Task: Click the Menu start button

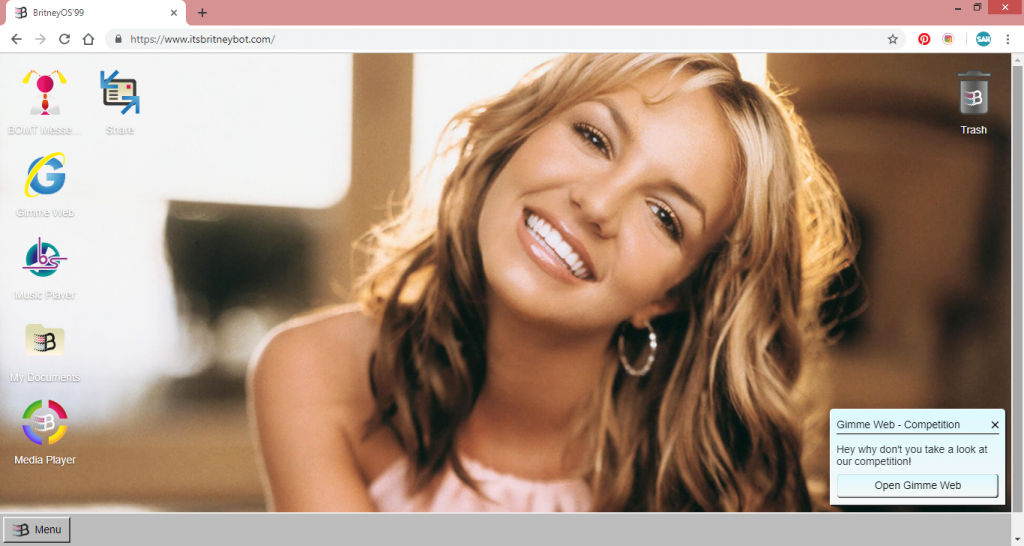Action: pos(37,530)
